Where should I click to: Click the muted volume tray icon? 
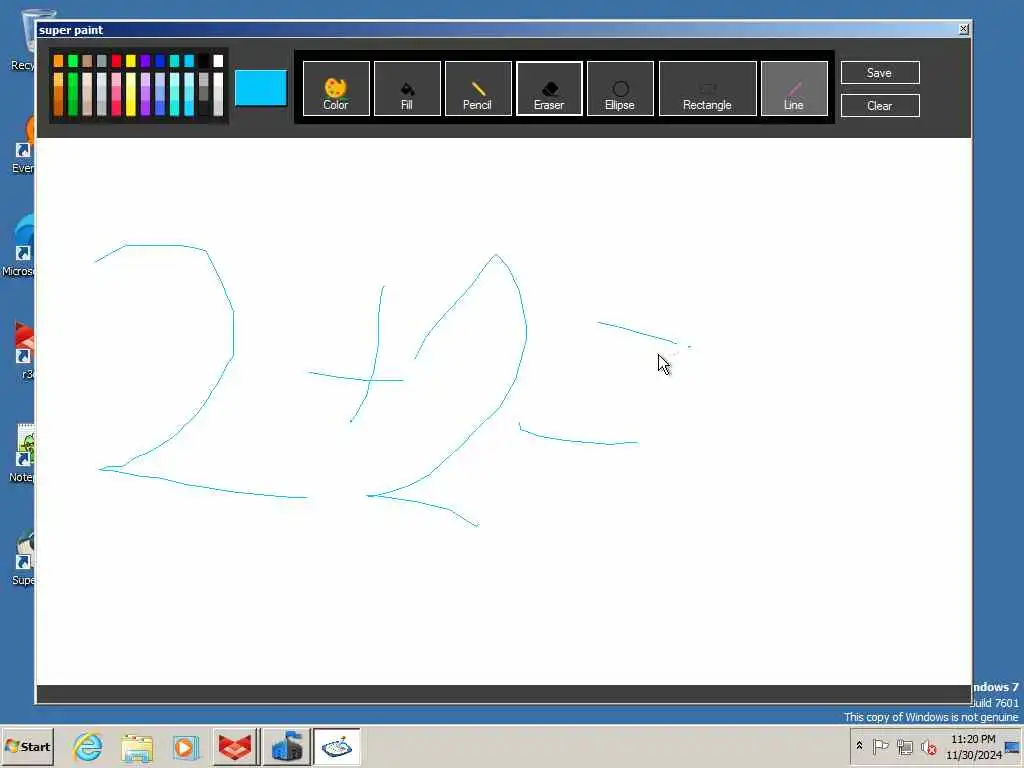tap(928, 746)
